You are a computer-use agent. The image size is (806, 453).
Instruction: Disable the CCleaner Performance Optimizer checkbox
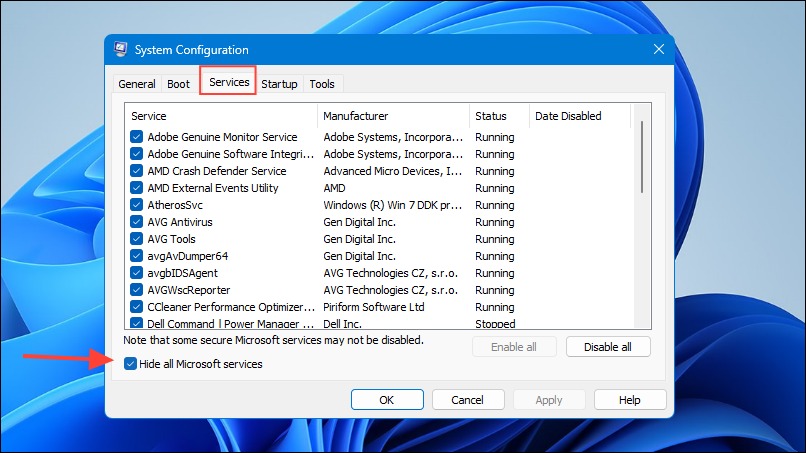(x=136, y=306)
